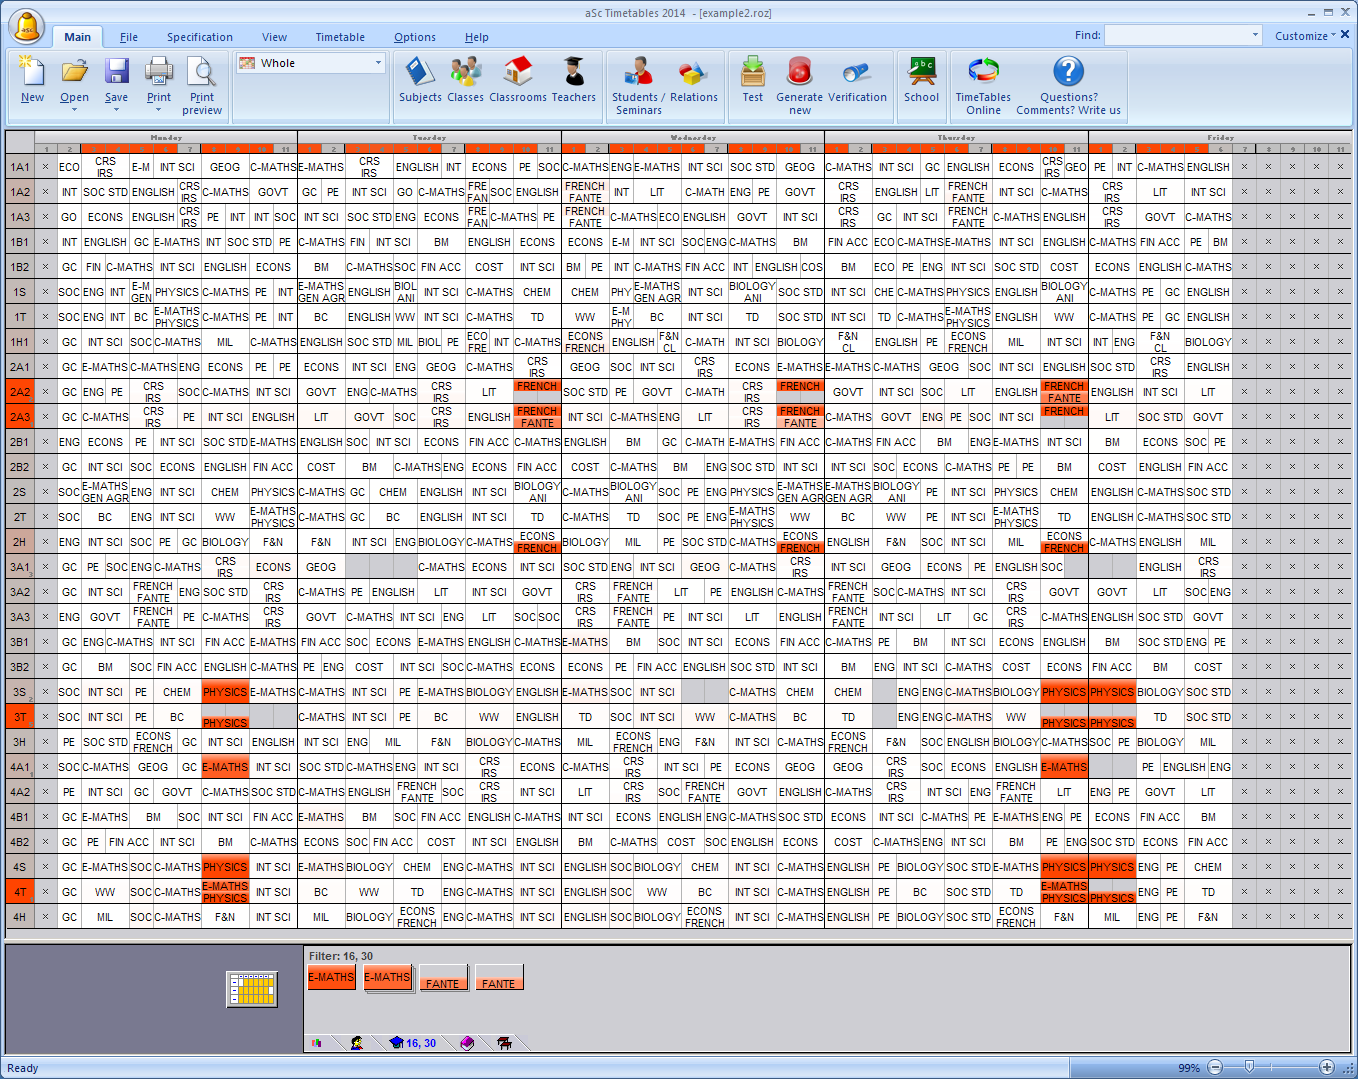Image resolution: width=1358 pixels, height=1079 pixels.
Task: Click the aSc bell application button
Action: [x=27, y=27]
